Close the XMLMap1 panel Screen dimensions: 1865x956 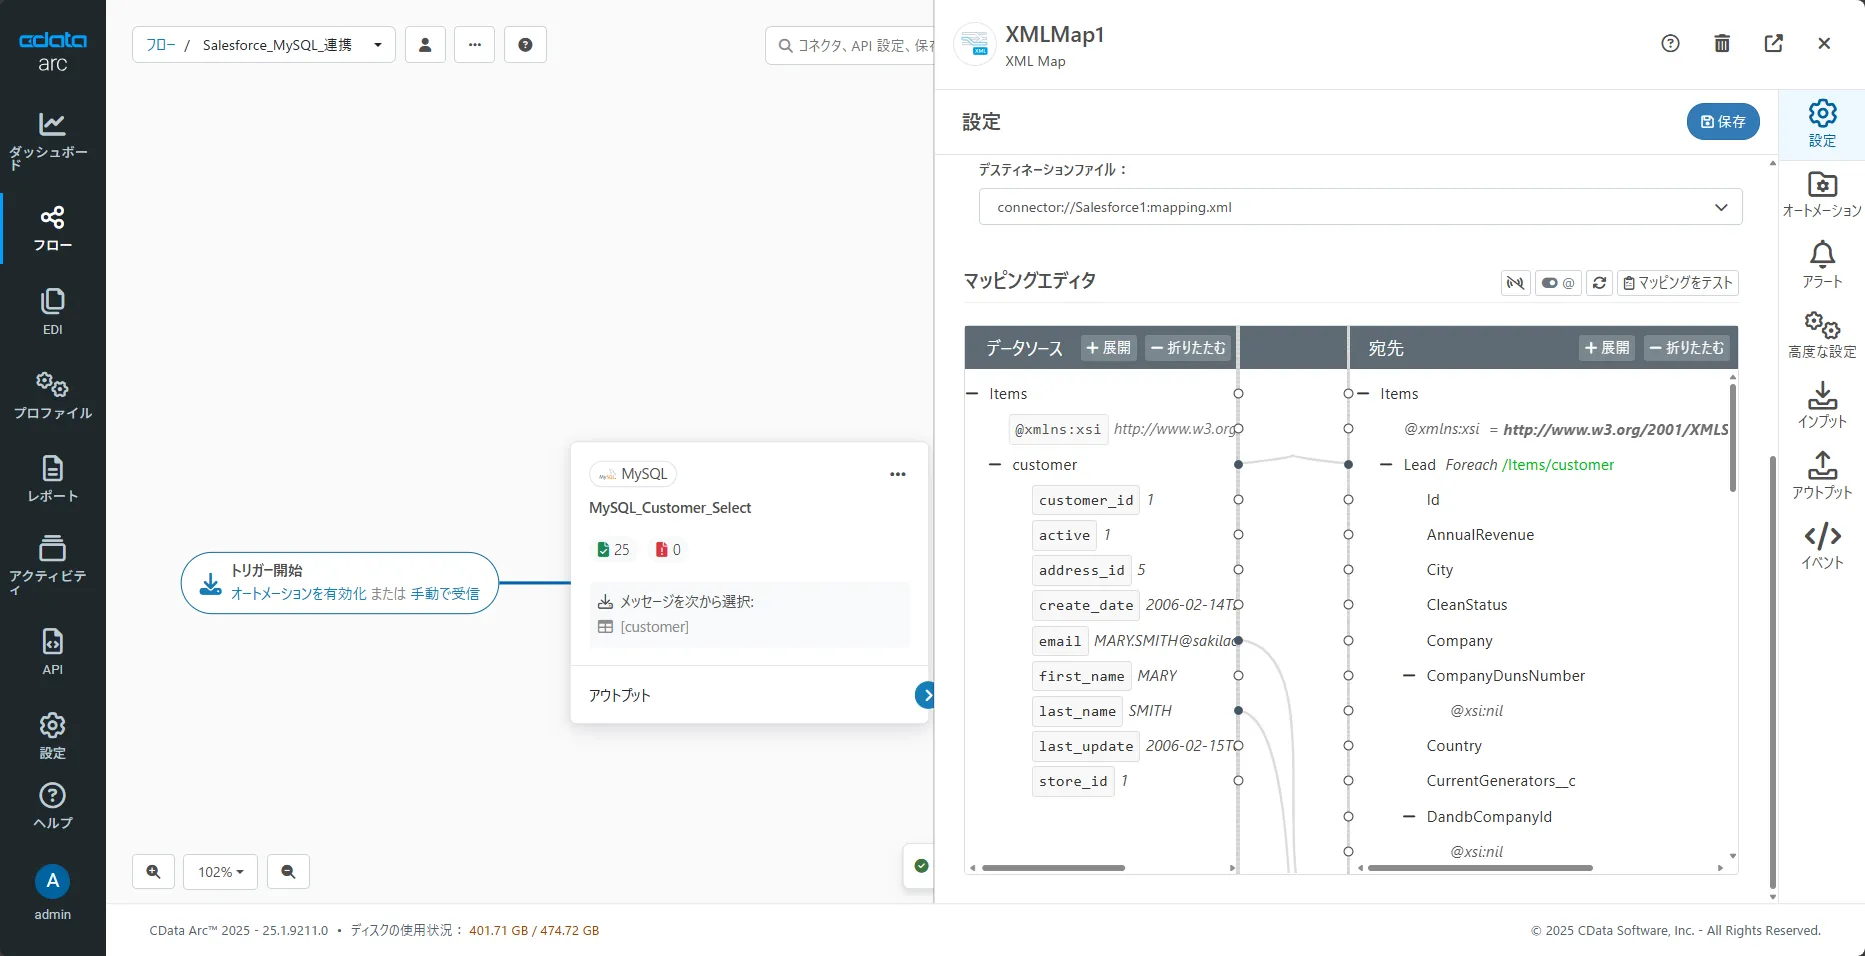[1824, 43]
